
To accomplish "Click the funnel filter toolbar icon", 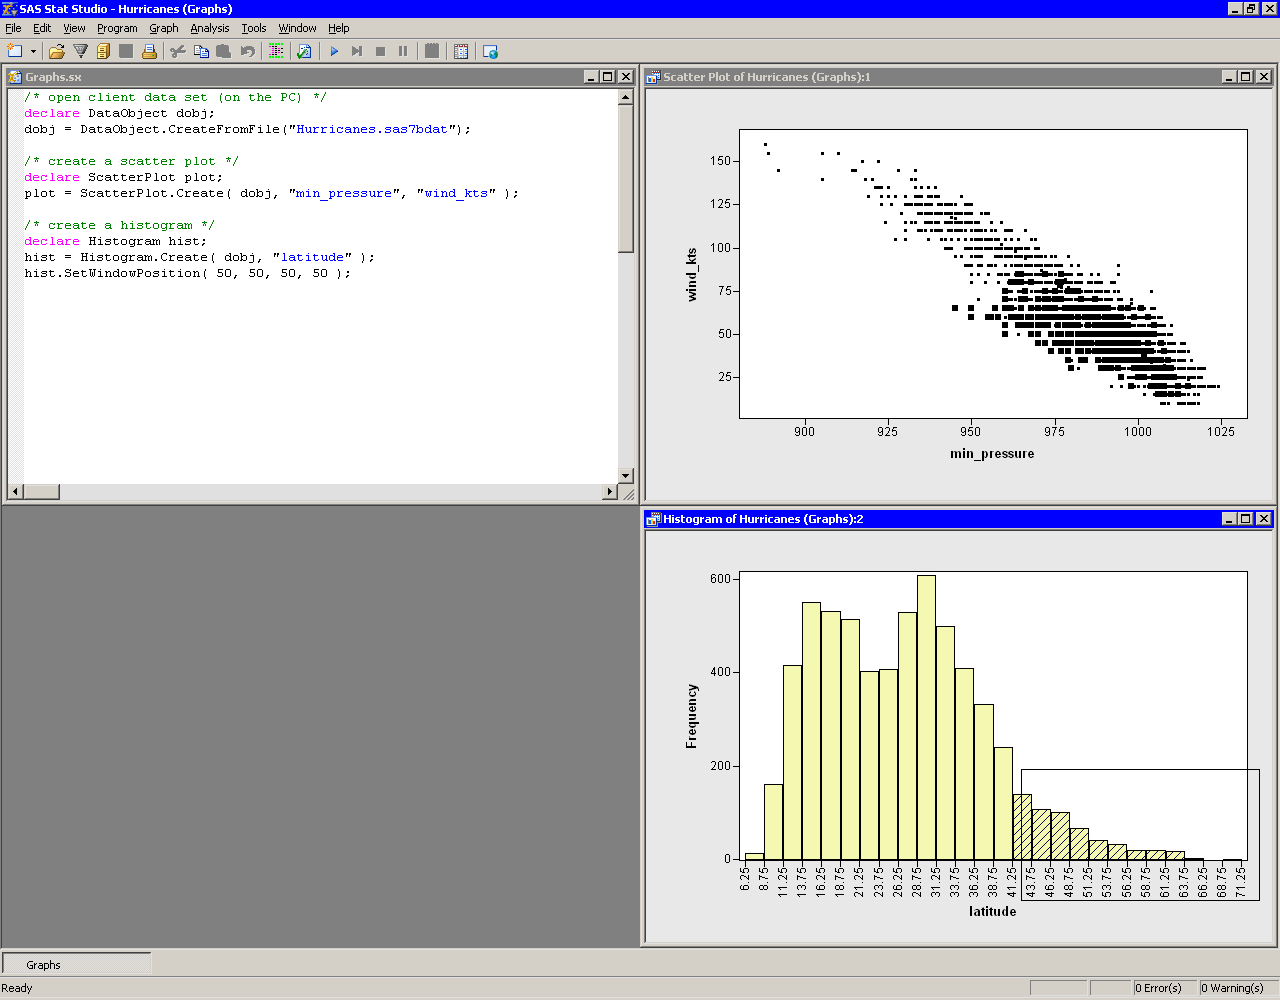I will [x=80, y=51].
